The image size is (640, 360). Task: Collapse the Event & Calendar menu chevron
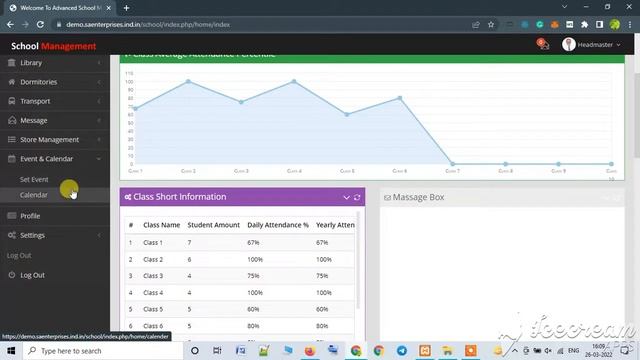99,159
